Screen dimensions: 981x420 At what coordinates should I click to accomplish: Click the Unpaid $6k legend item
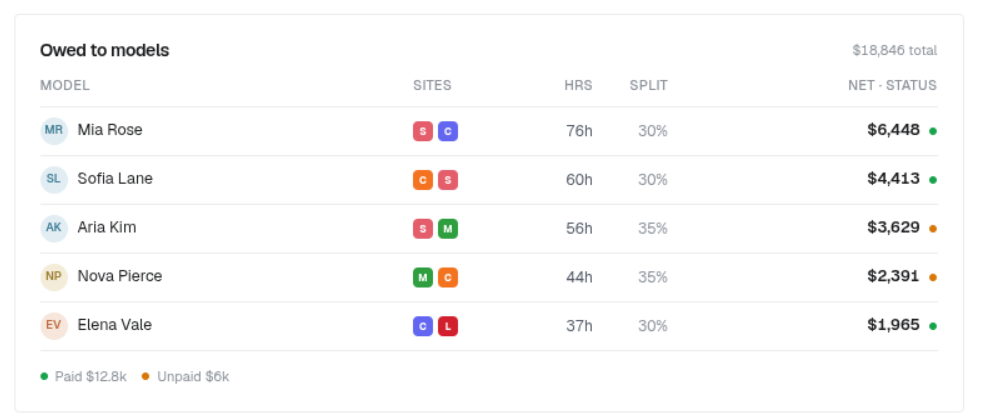coord(186,376)
